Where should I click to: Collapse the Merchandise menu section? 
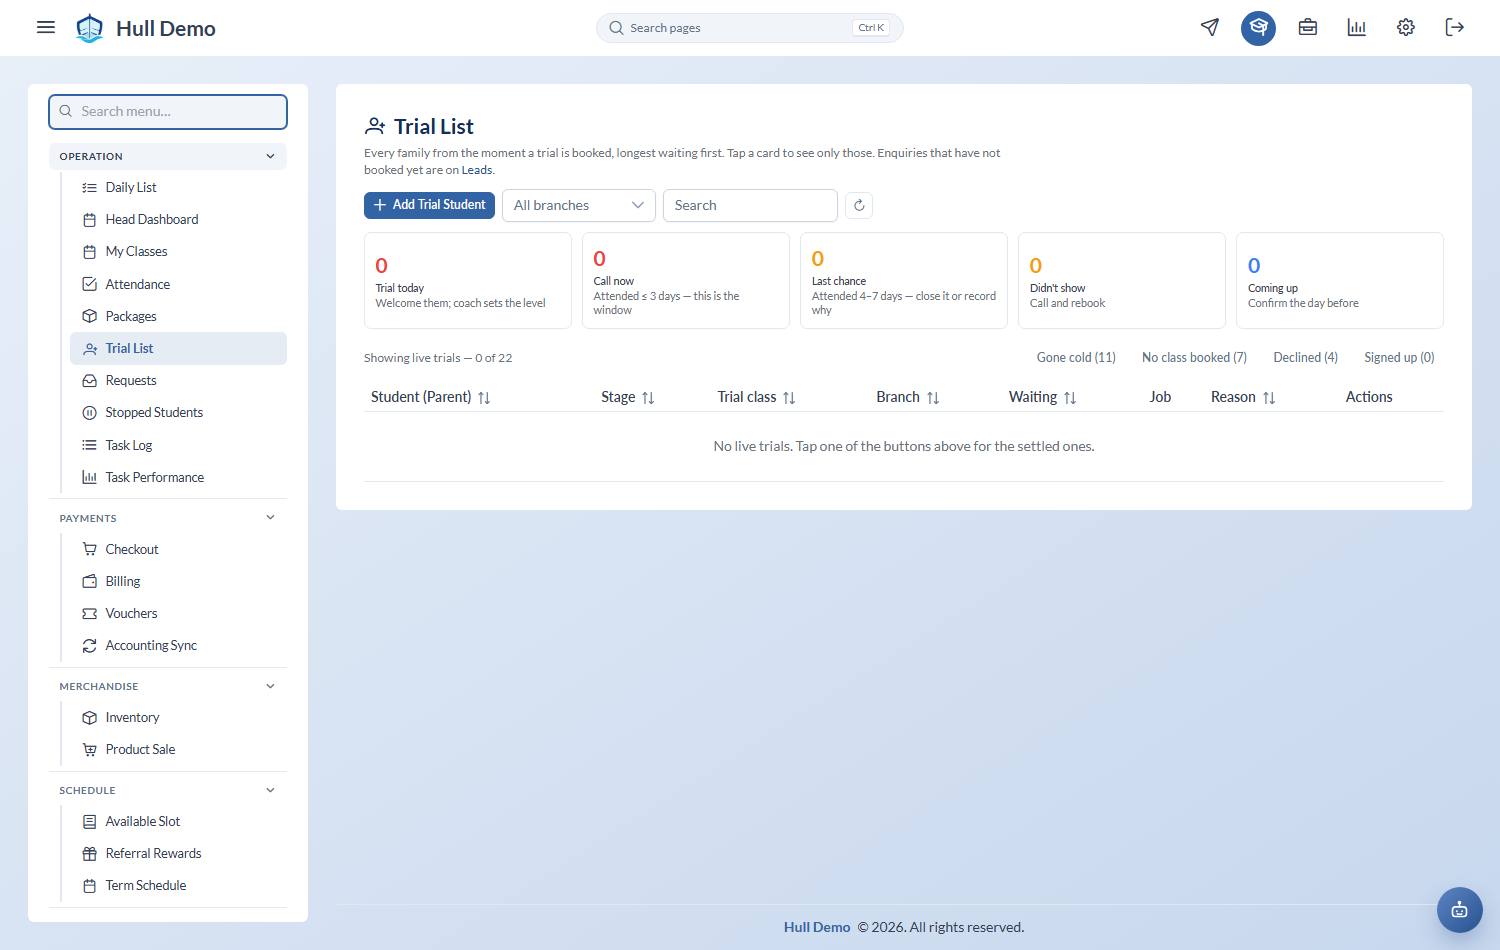tap(168, 686)
